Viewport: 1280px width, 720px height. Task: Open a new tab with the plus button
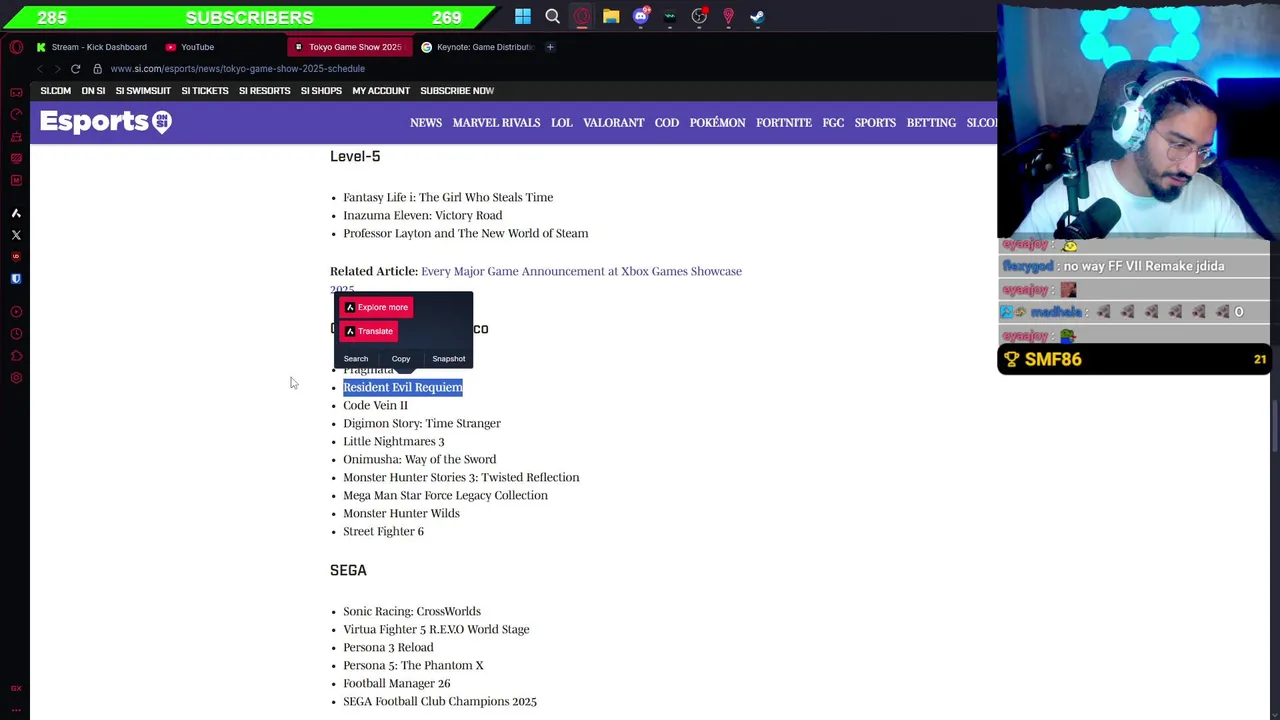[x=550, y=47]
